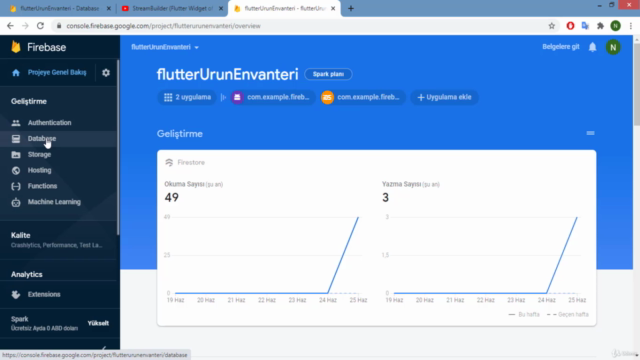Click the Geliştirme section menu icon
The image size is (640, 360).
tap(590, 133)
